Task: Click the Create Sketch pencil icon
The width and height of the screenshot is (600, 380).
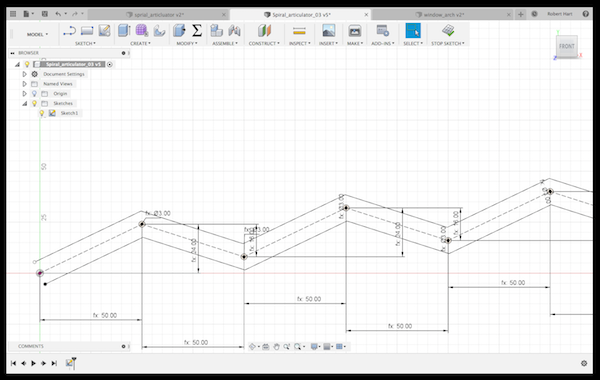Action: 104,31
